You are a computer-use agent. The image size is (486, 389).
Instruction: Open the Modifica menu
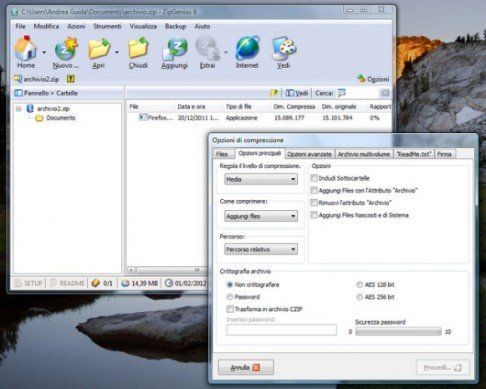pos(46,26)
